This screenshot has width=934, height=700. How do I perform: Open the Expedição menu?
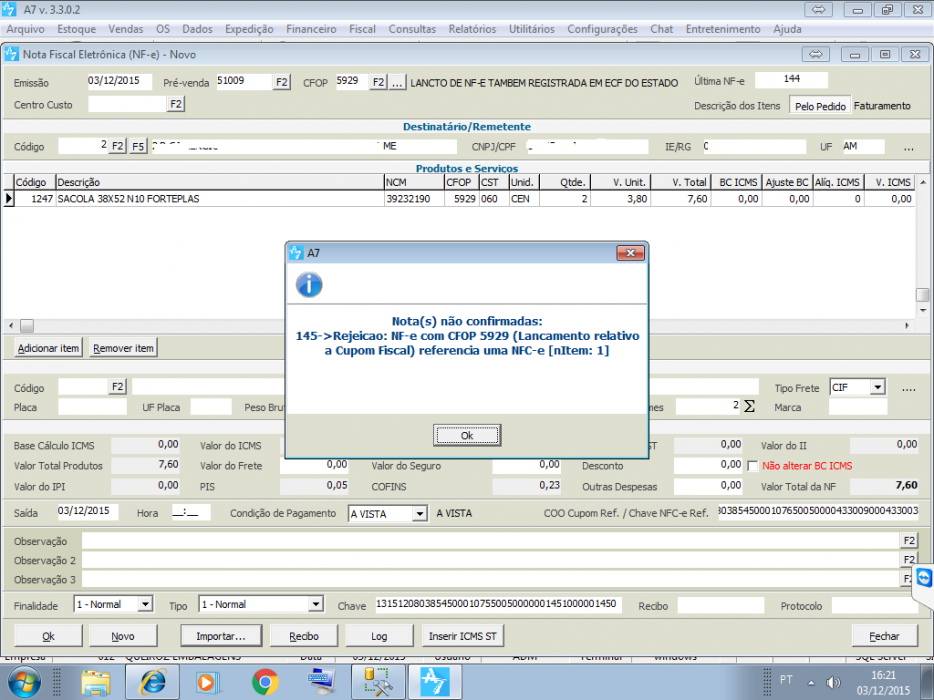click(x=249, y=29)
